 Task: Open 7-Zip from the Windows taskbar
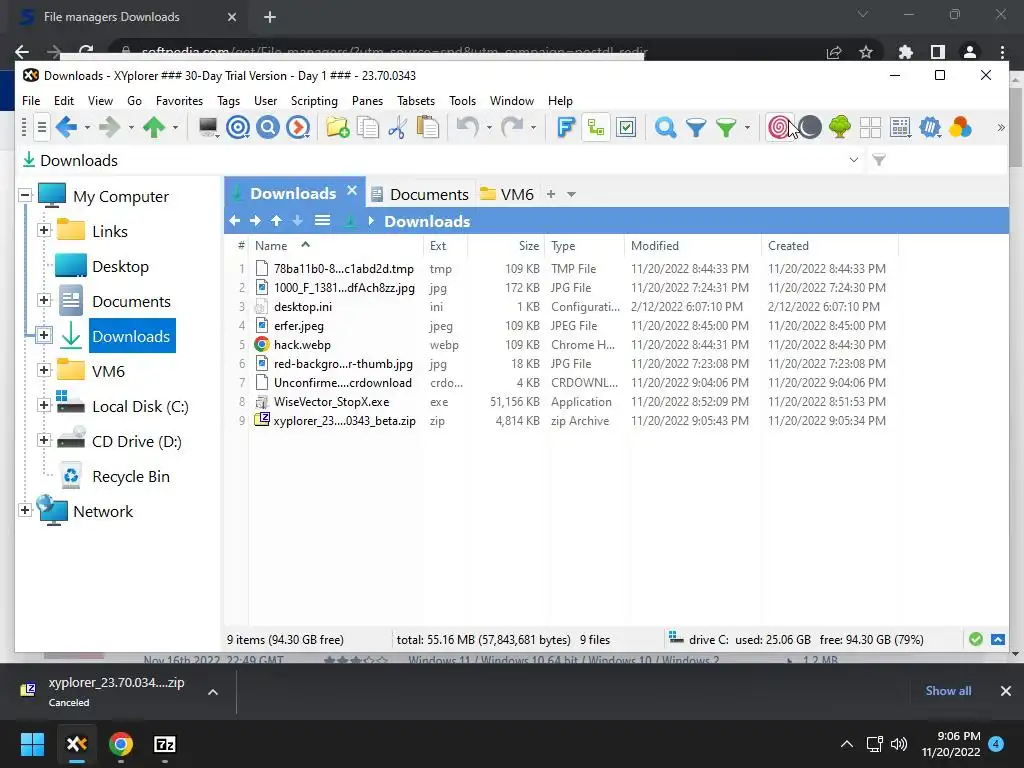pyautogui.click(x=165, y=744)
